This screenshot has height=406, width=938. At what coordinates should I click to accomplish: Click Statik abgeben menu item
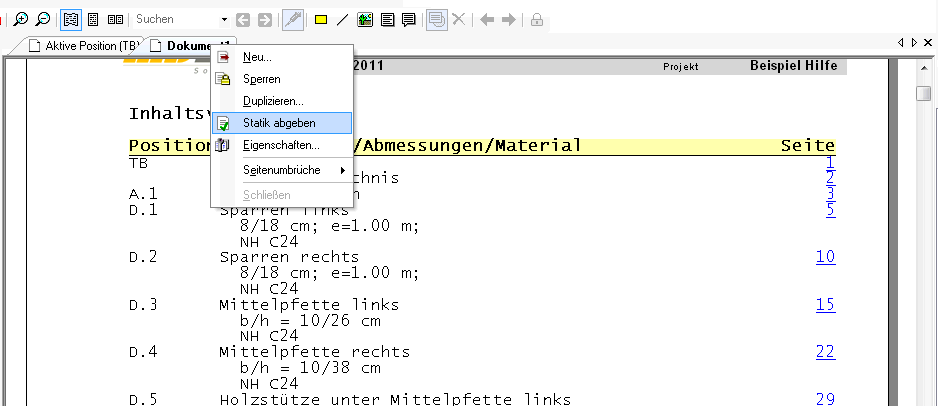pos(281,123)
